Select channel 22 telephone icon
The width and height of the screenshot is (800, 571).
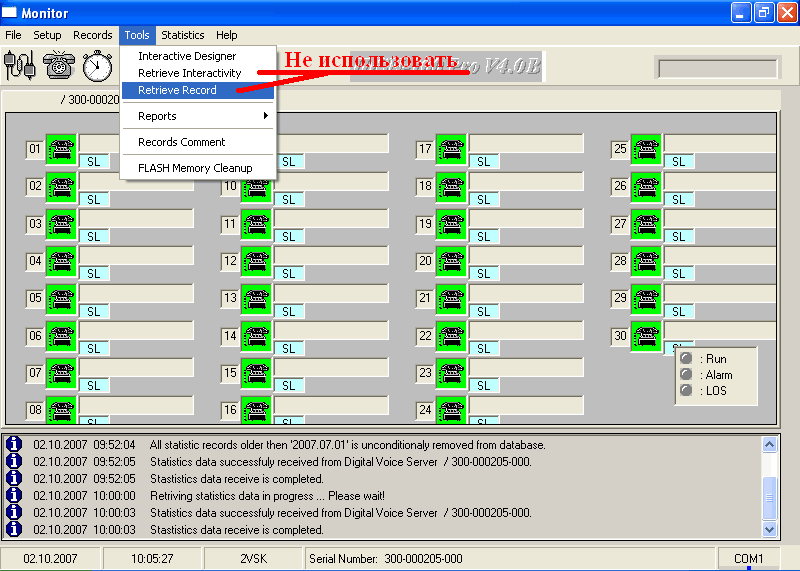pyautogui.click(x=452, y=336)
